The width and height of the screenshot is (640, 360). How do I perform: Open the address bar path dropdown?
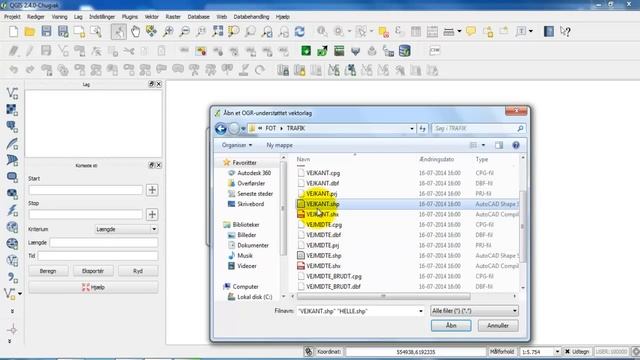411,129
